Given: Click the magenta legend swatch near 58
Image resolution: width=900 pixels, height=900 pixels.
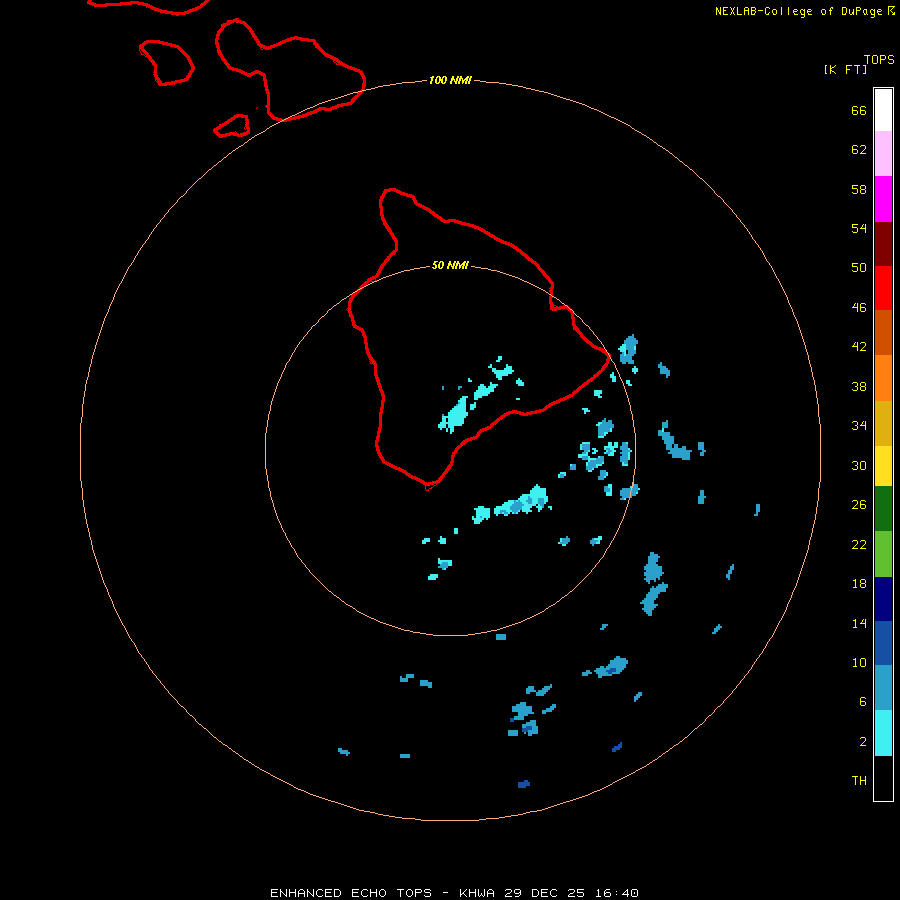Looking at the screenshot, I should click(x=883, y=199).
